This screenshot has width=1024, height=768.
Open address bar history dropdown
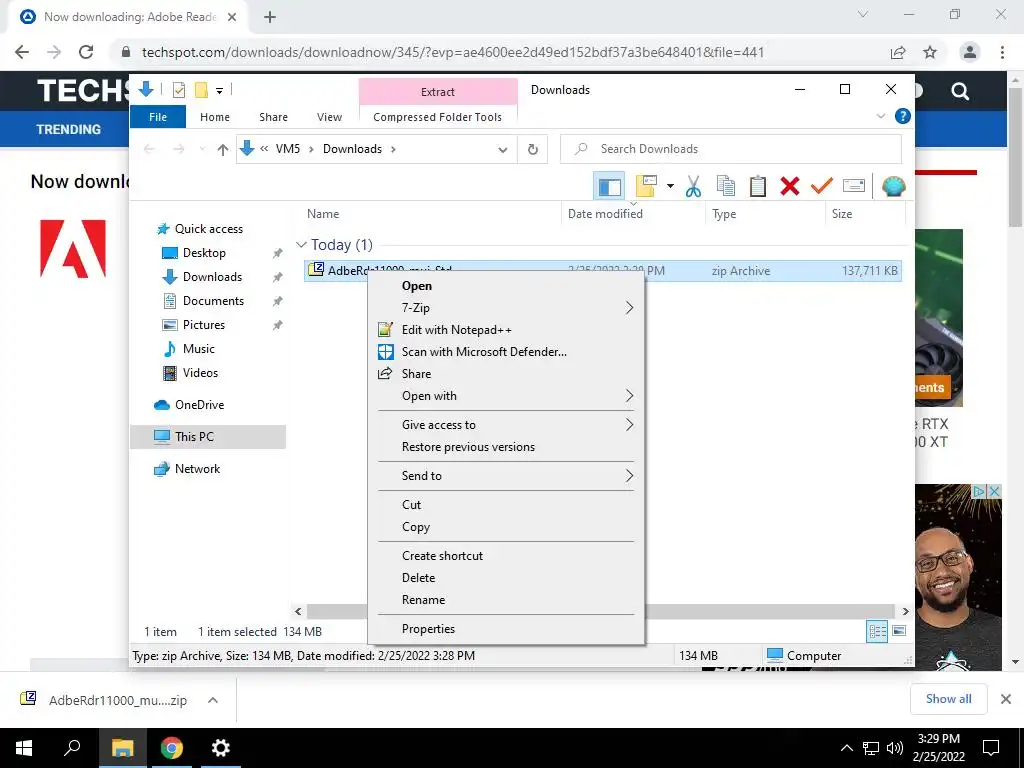click(x=503, y=150)
